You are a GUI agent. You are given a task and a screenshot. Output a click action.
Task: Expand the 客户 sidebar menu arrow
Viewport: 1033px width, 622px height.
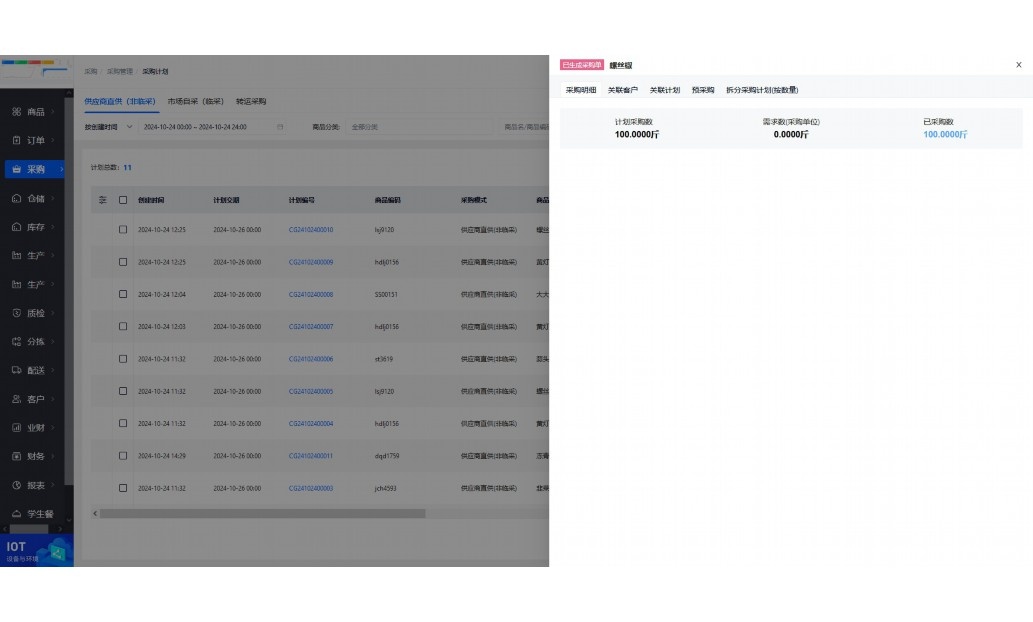coord(62,399)
